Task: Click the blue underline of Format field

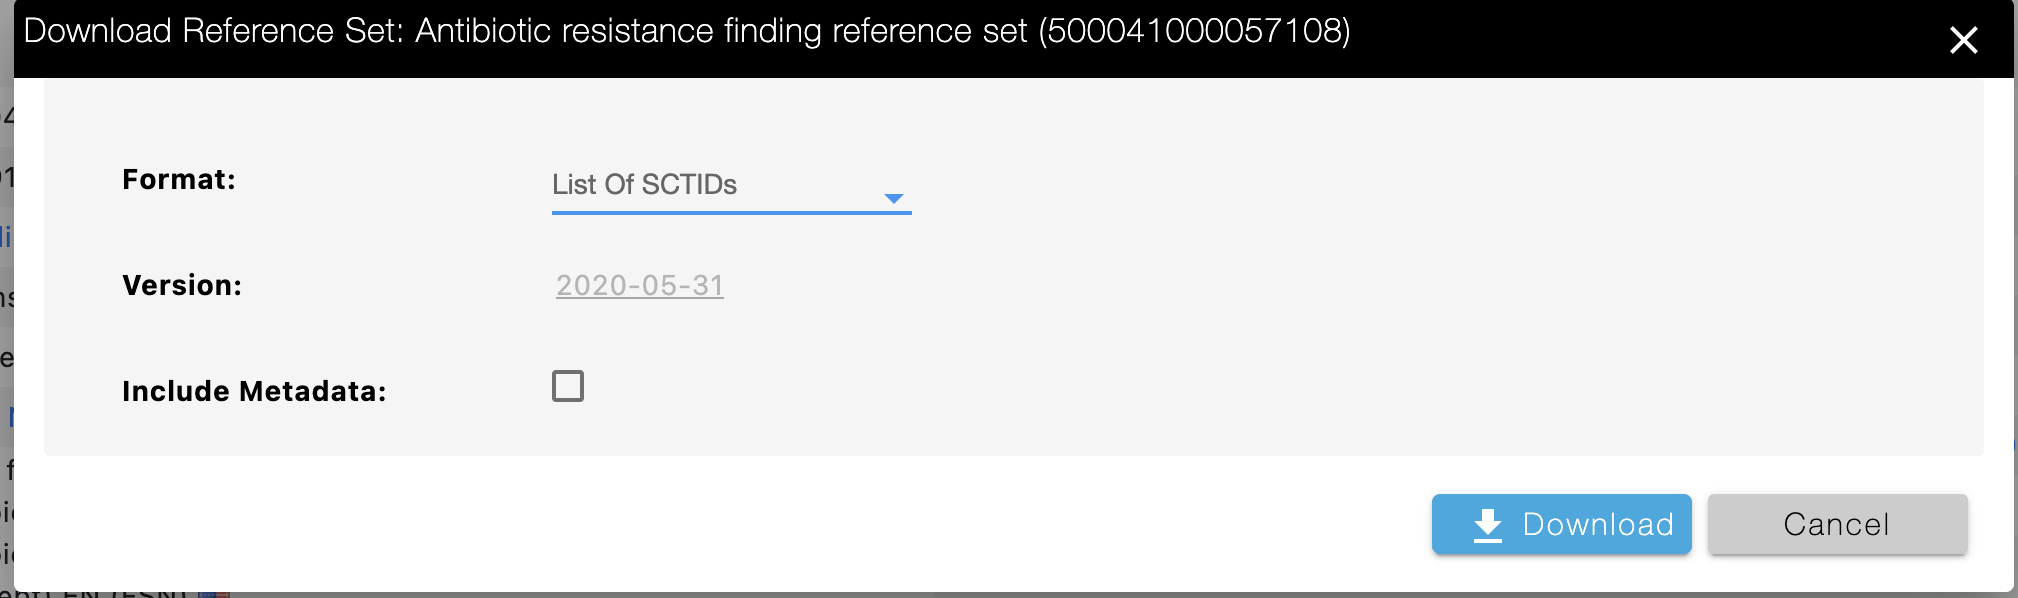Action: 731,212
